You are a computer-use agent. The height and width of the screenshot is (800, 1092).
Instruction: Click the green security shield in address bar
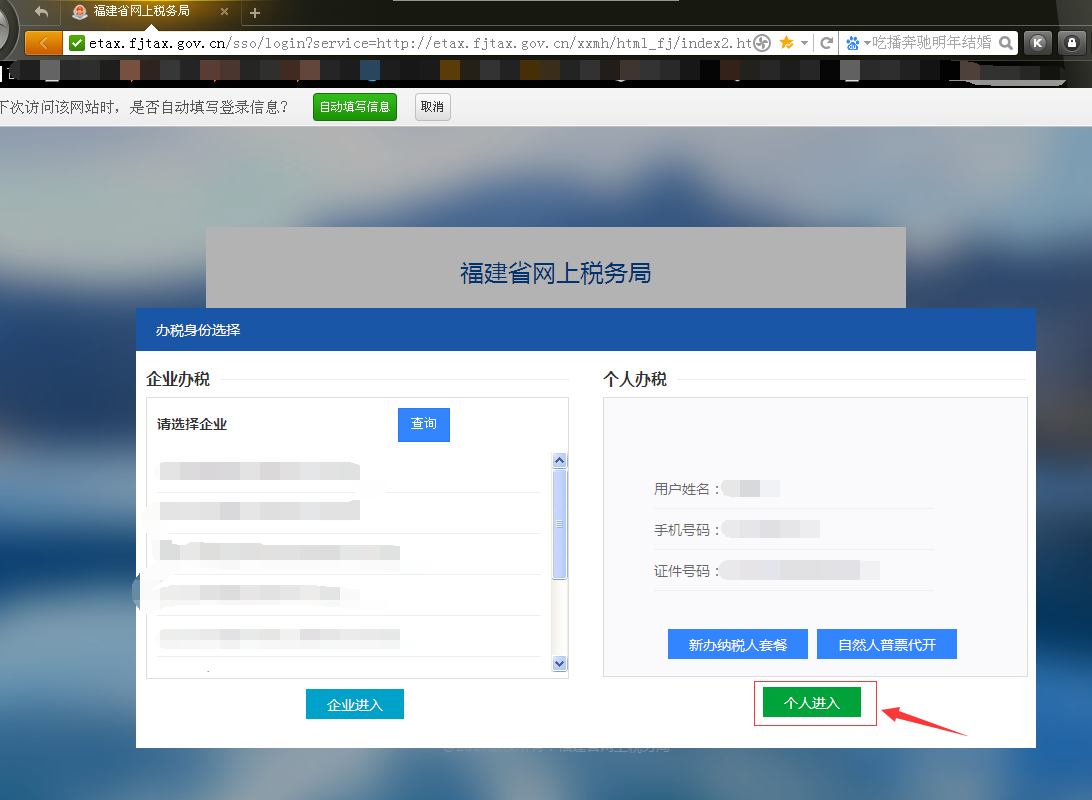[77, 43]
